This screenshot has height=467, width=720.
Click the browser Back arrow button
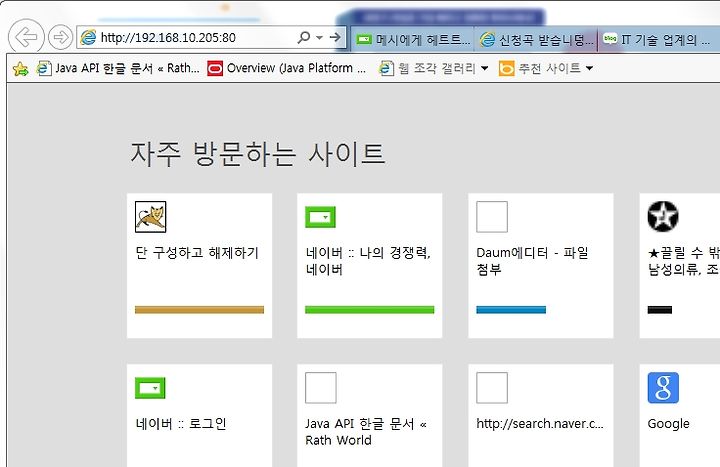coord(26,37)
